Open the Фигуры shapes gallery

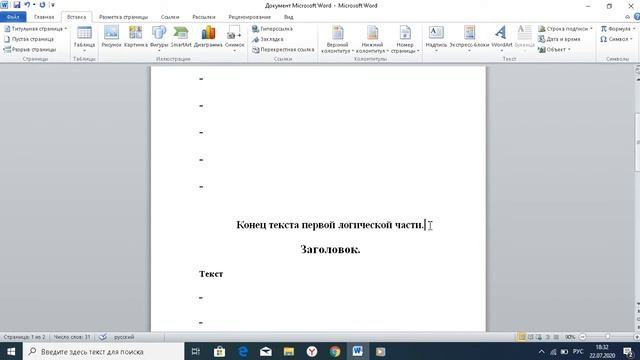pos(159,38)
